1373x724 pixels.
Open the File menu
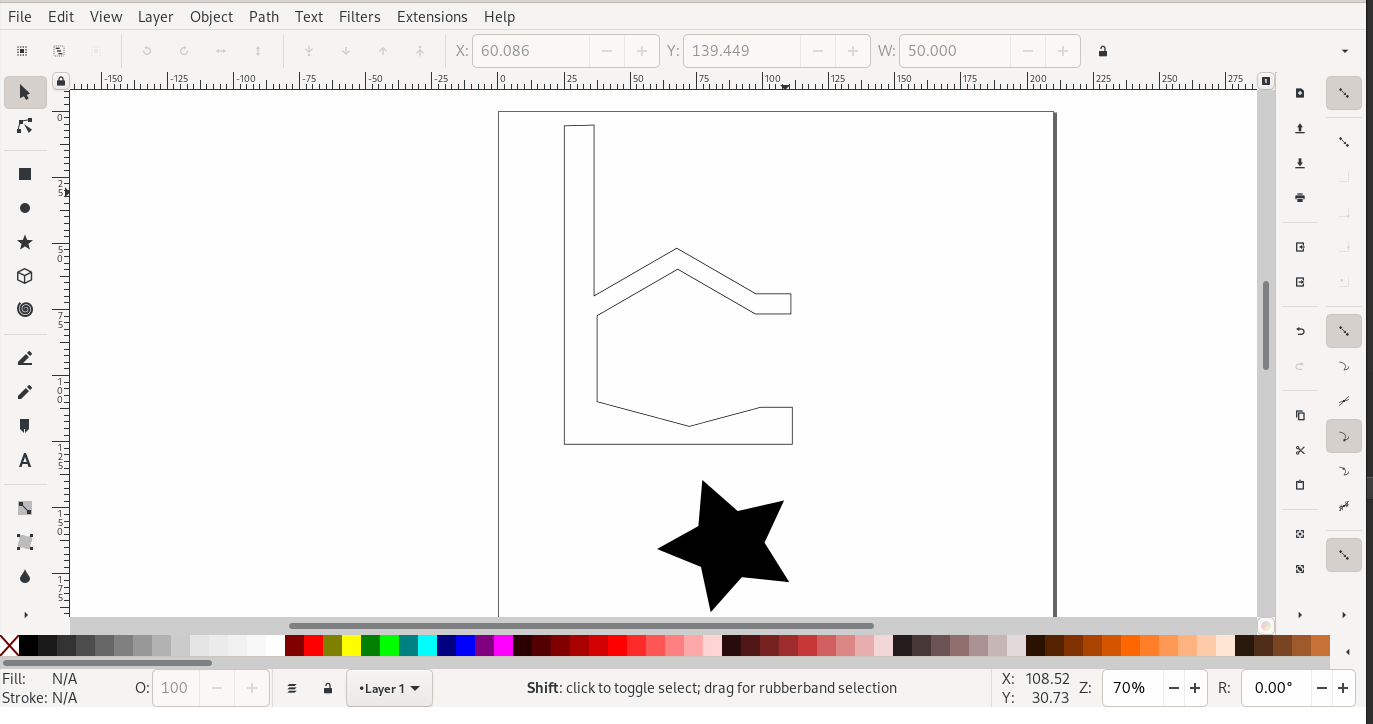pyautogui.click(x=20, y=17)
